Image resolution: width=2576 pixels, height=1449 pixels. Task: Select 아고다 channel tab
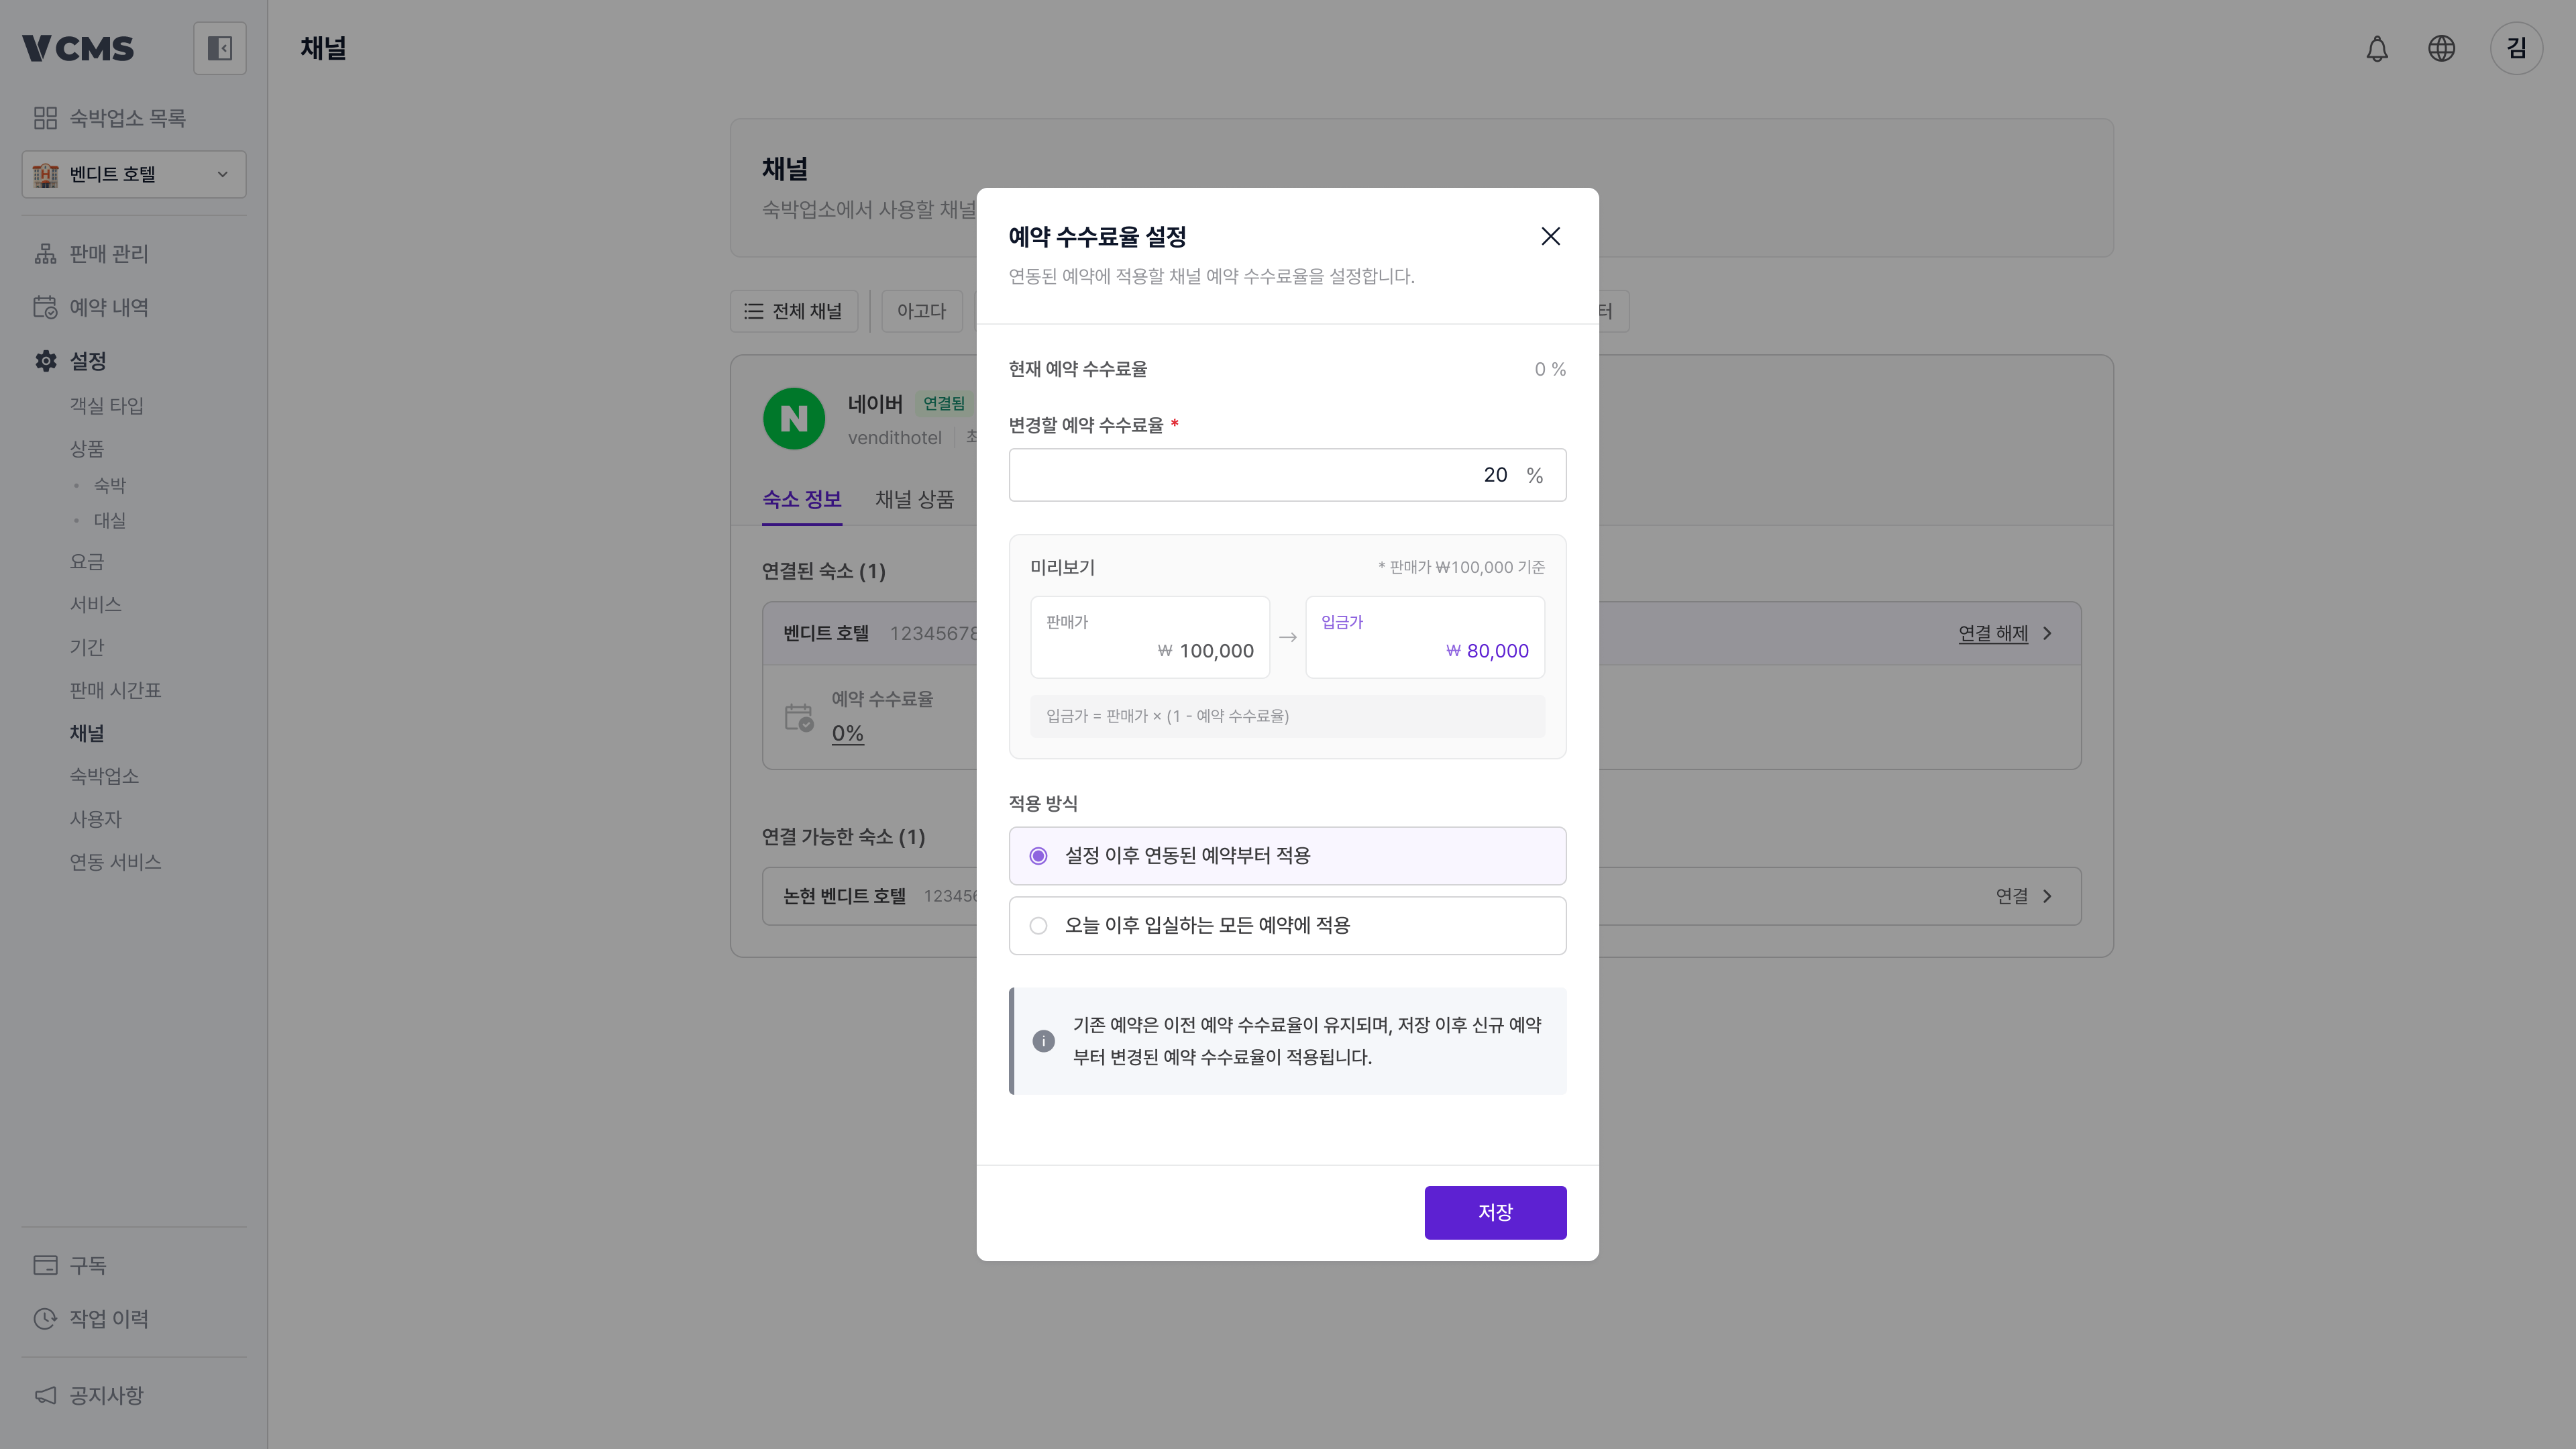[x=921, y=311]
